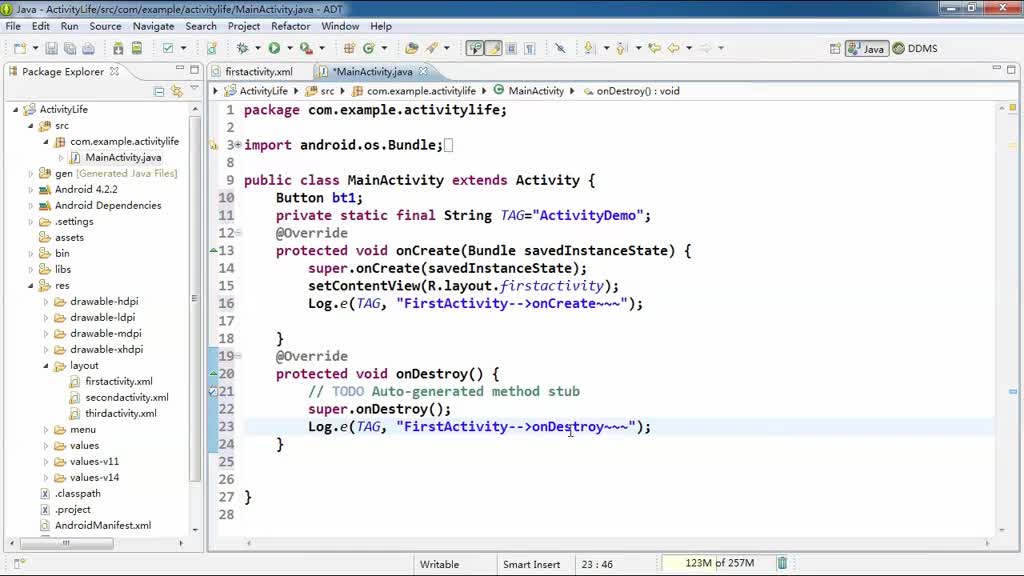This screenshot has height=576, width=1024.
Task: Click the Open Type icon
Action: point(411,48)
